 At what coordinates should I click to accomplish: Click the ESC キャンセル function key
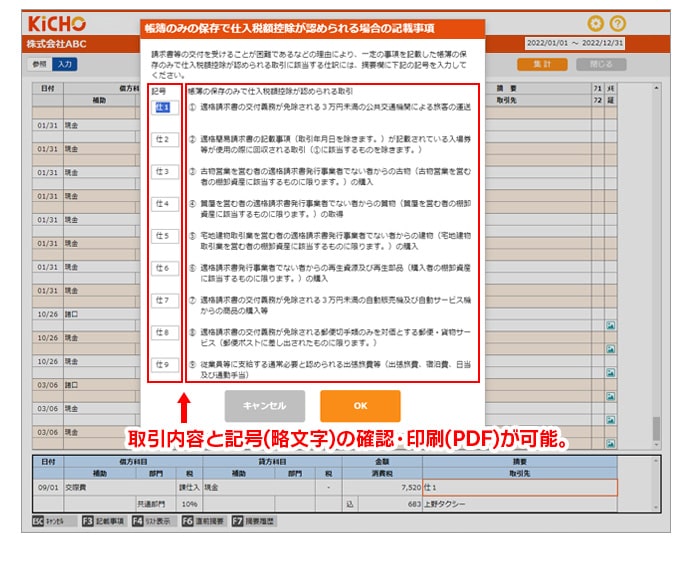[x=54, y=521]
